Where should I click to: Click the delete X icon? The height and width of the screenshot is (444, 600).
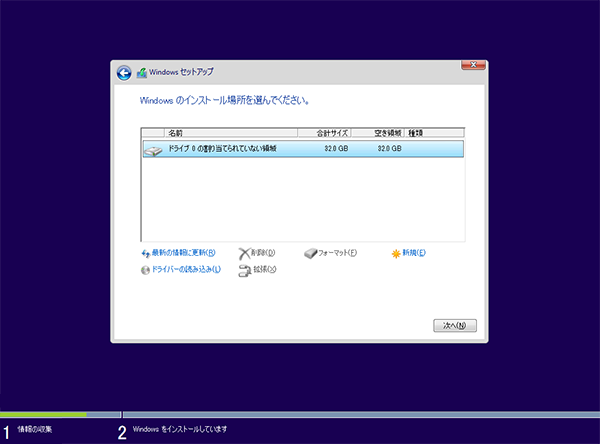(x=244, y=253)
